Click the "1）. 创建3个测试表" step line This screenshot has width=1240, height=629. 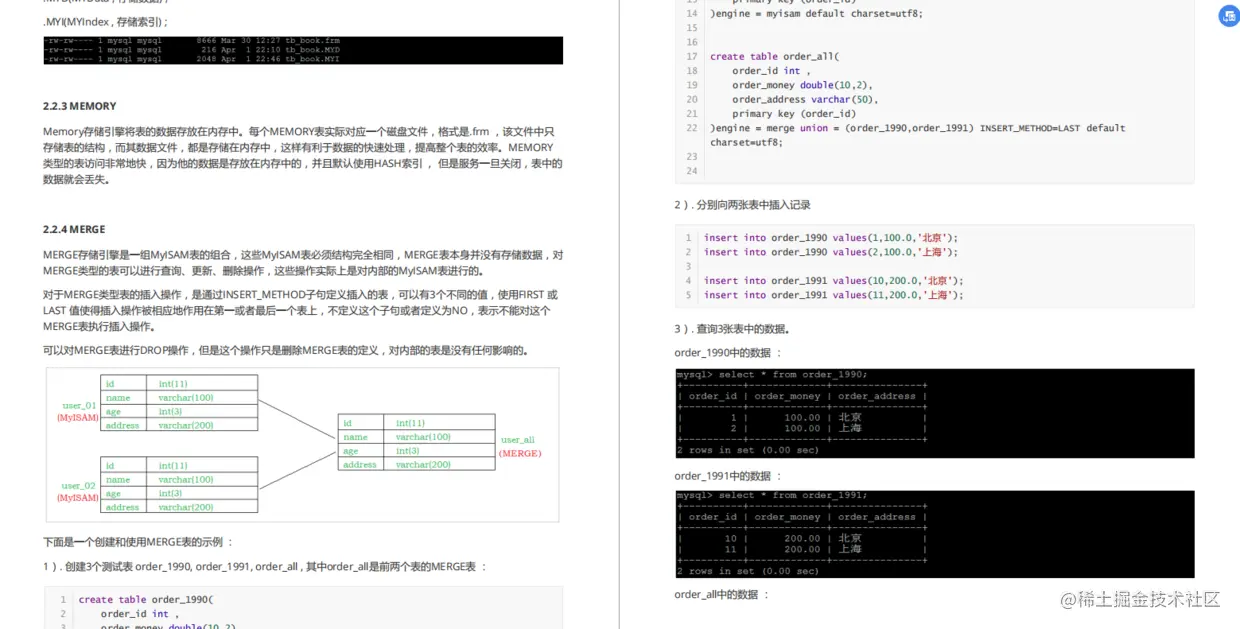pos(265,566)
